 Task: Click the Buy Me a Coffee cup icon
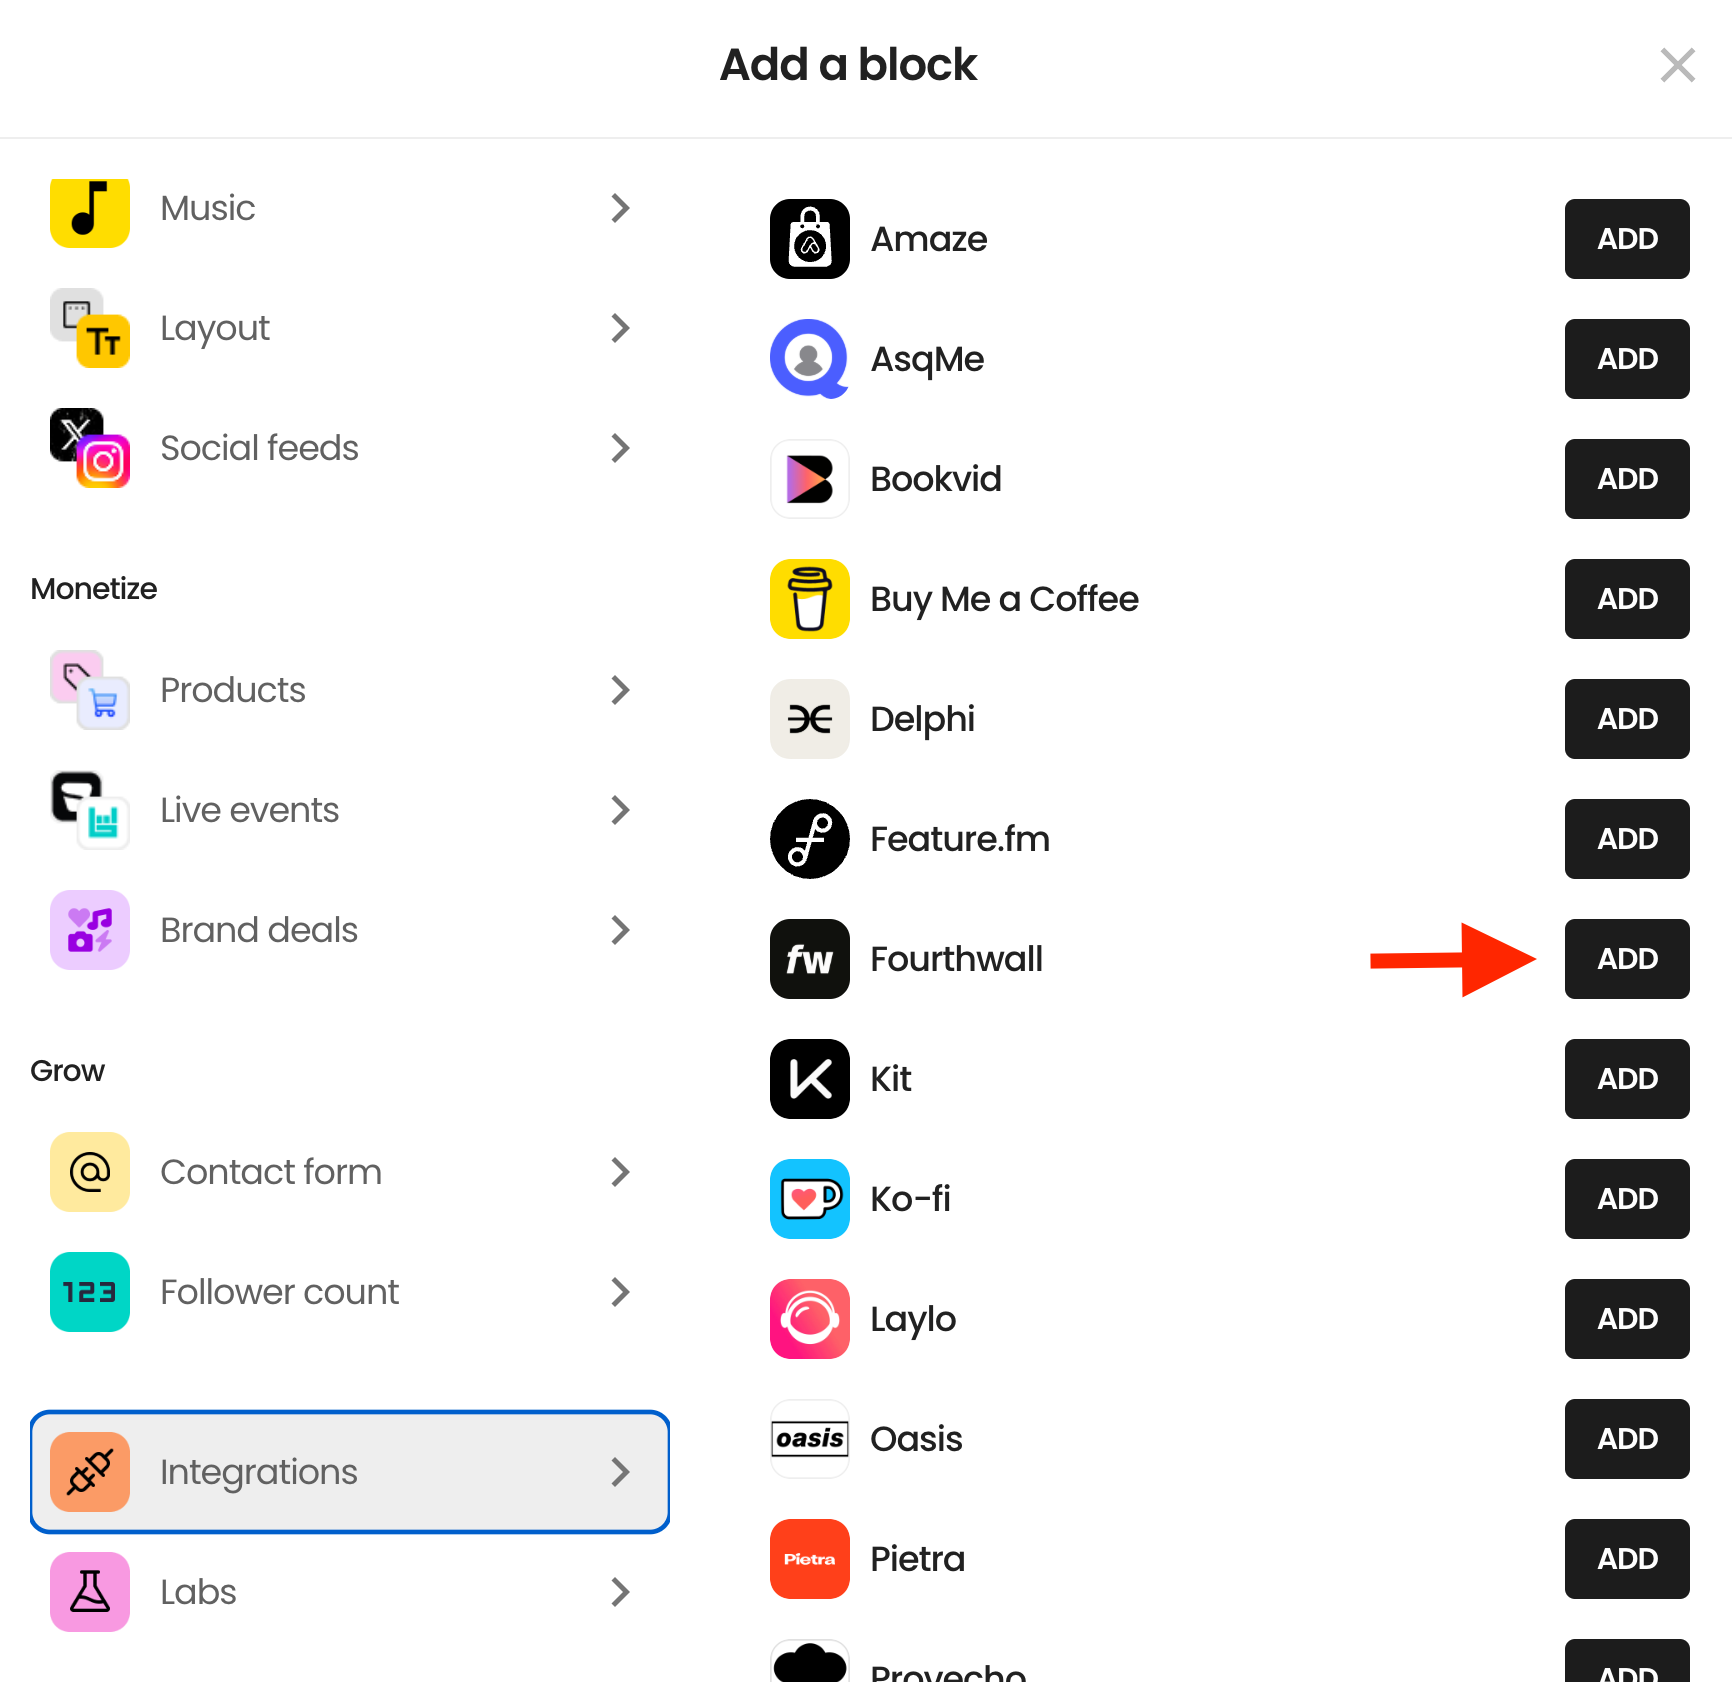[810, 599]
